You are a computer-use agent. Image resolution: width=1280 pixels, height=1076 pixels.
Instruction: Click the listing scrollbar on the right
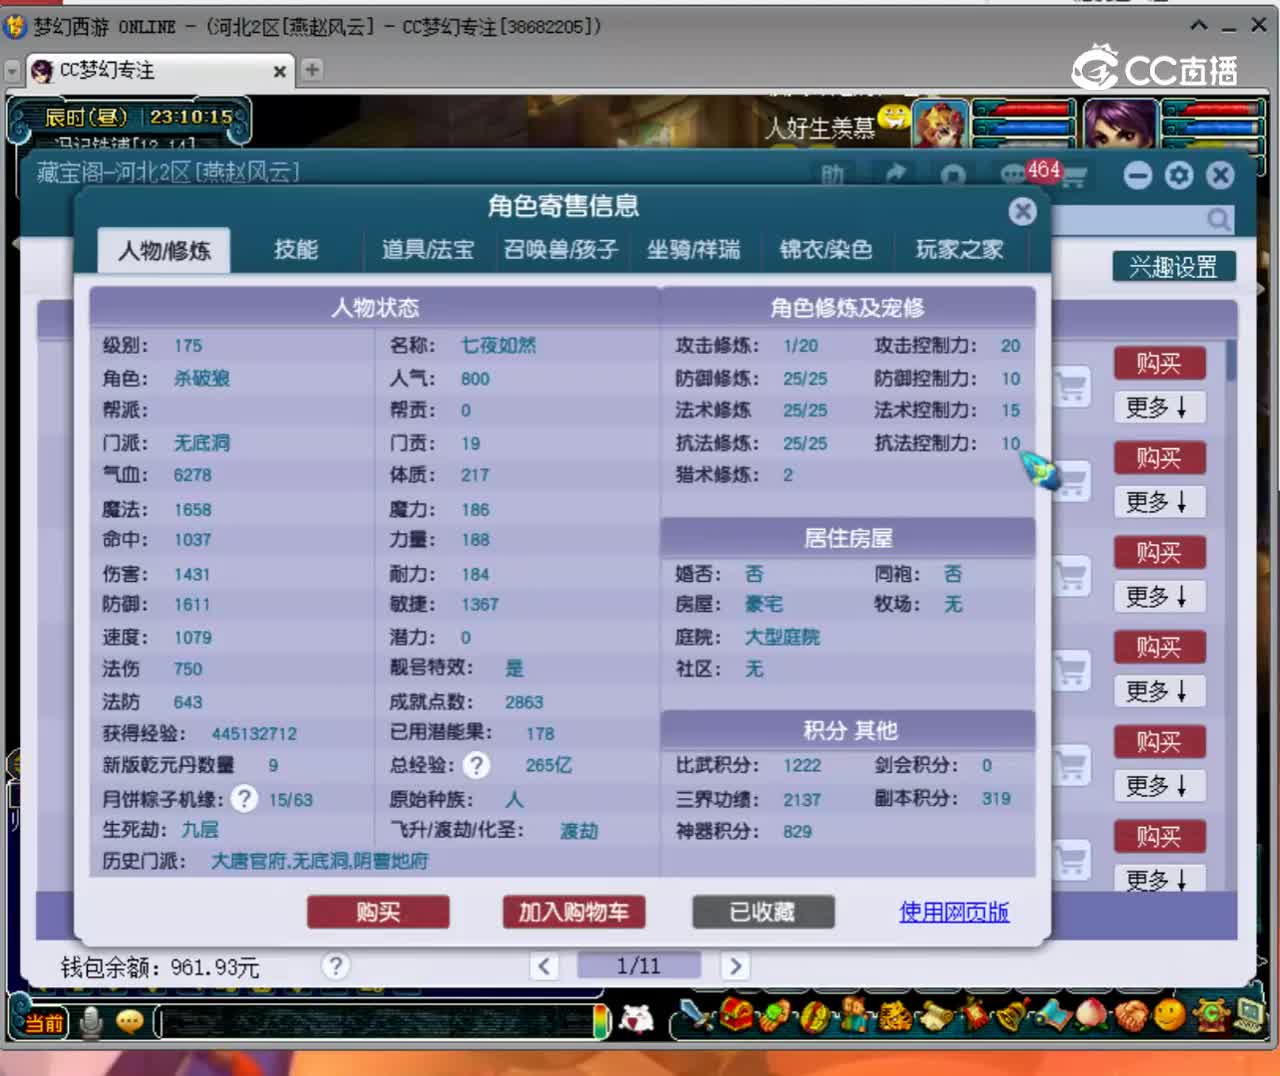1231,360
